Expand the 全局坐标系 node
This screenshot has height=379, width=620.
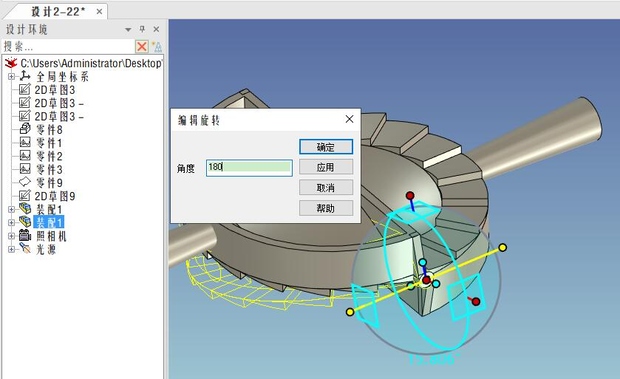point(11,76)
